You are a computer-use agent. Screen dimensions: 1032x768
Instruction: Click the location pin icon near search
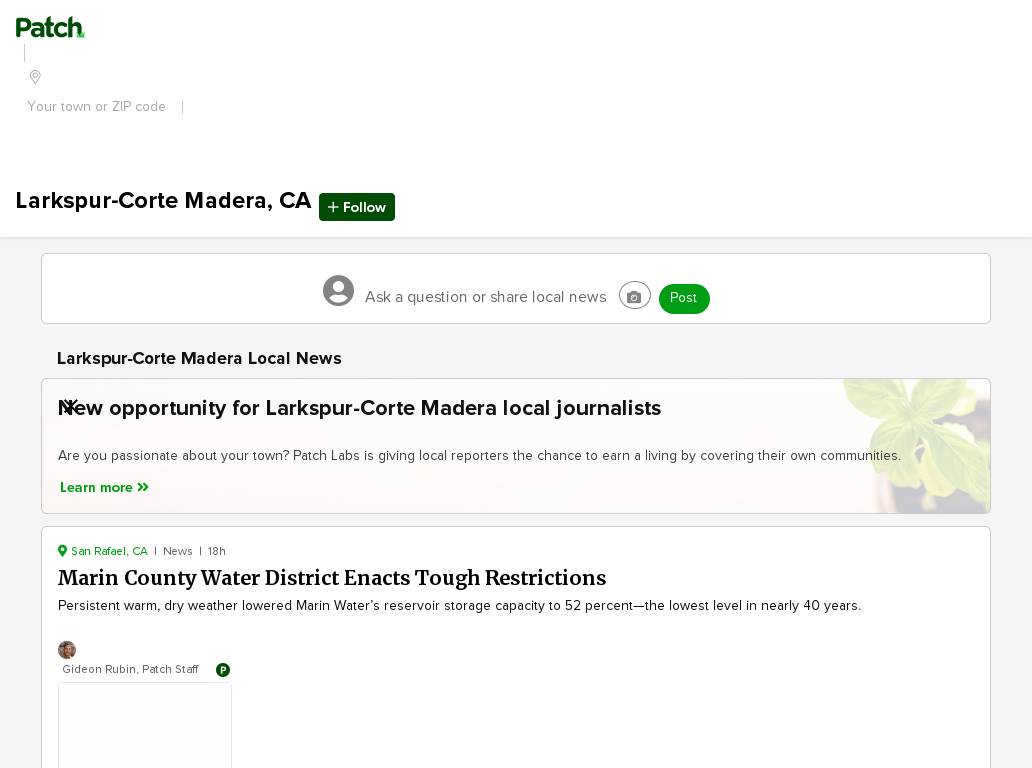coord(36,77)
